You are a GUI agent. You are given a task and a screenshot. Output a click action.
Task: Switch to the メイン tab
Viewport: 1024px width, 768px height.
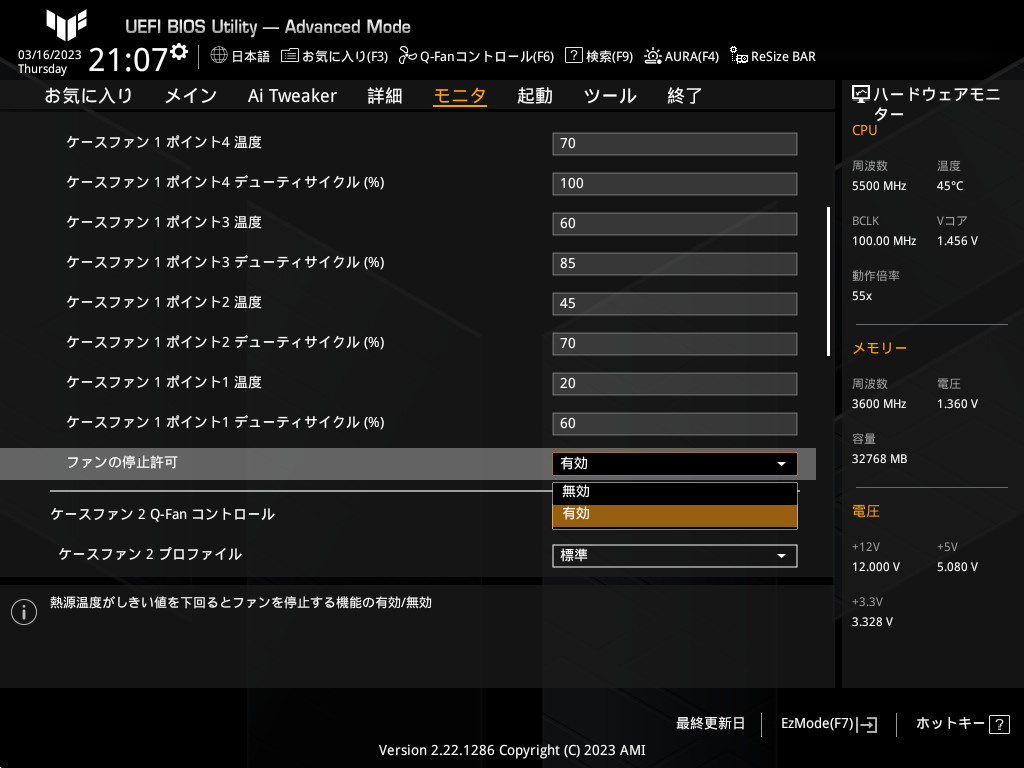click(191, 96)
